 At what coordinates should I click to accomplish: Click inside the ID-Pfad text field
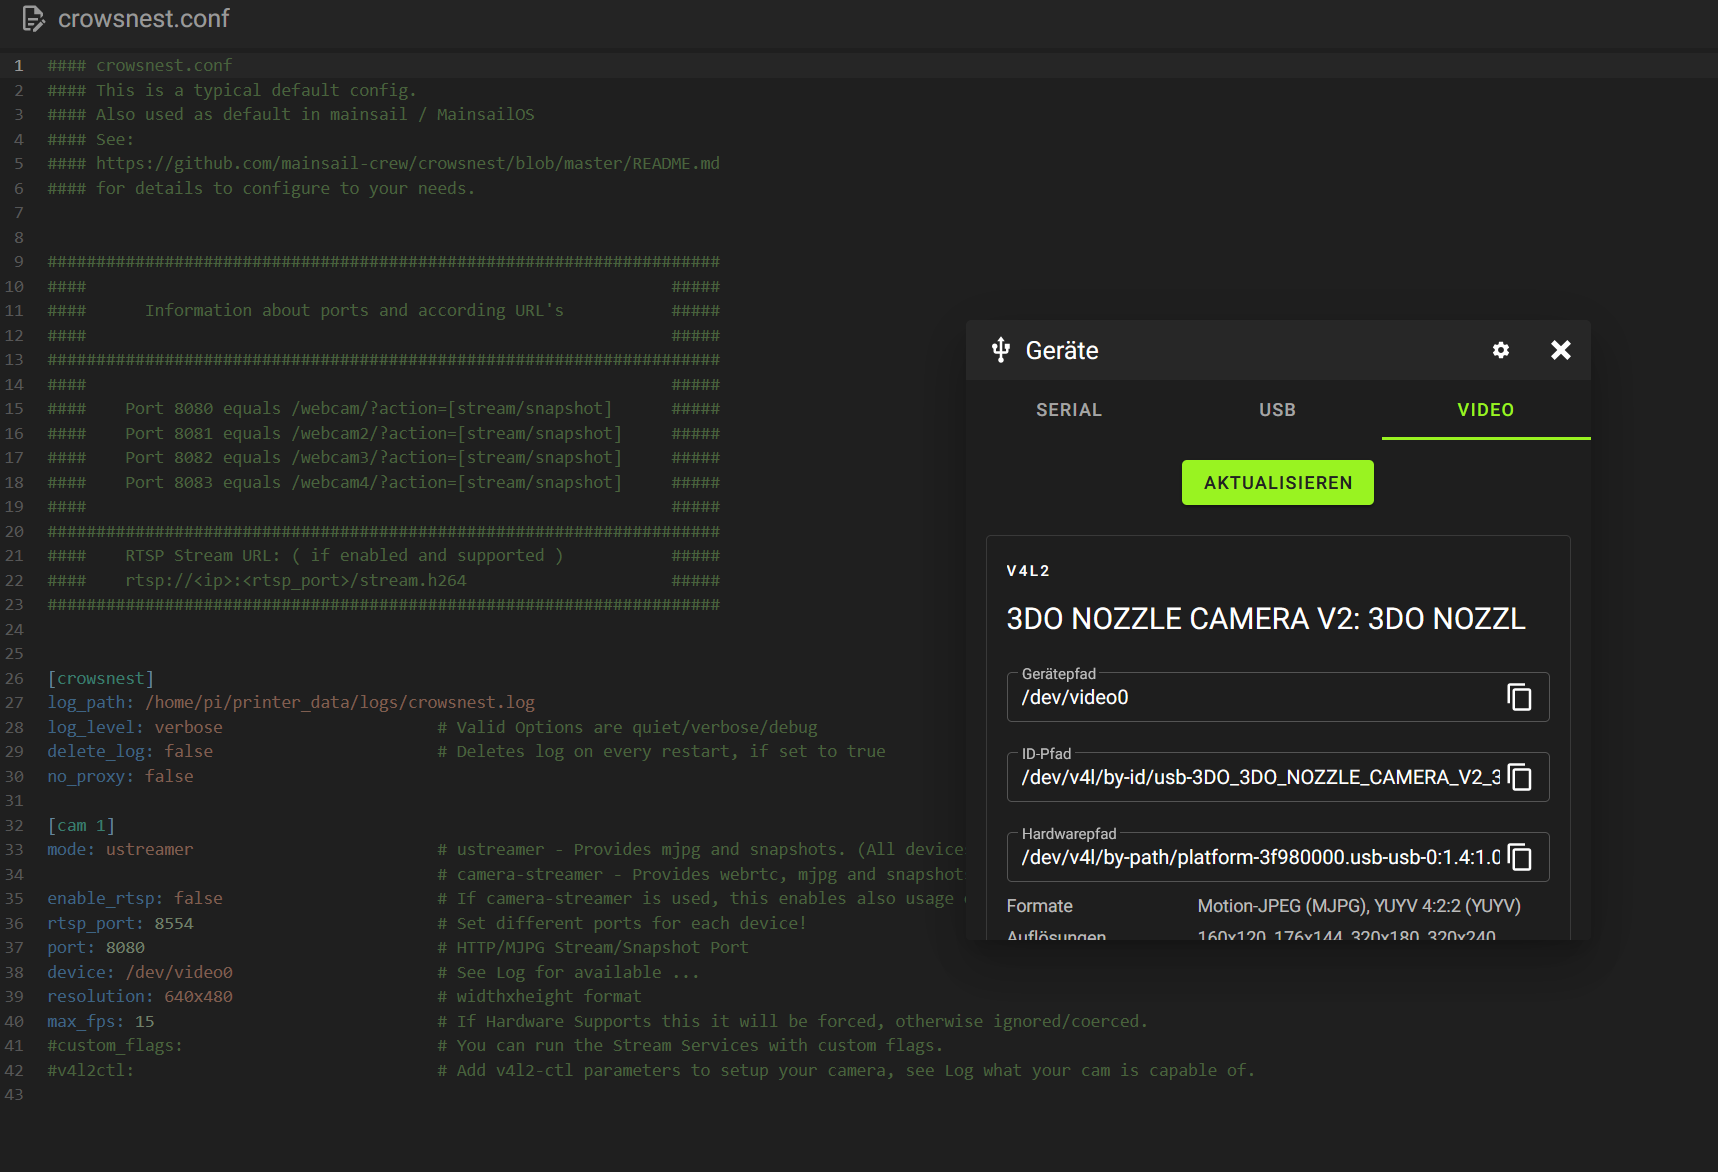click(1250, 778)
